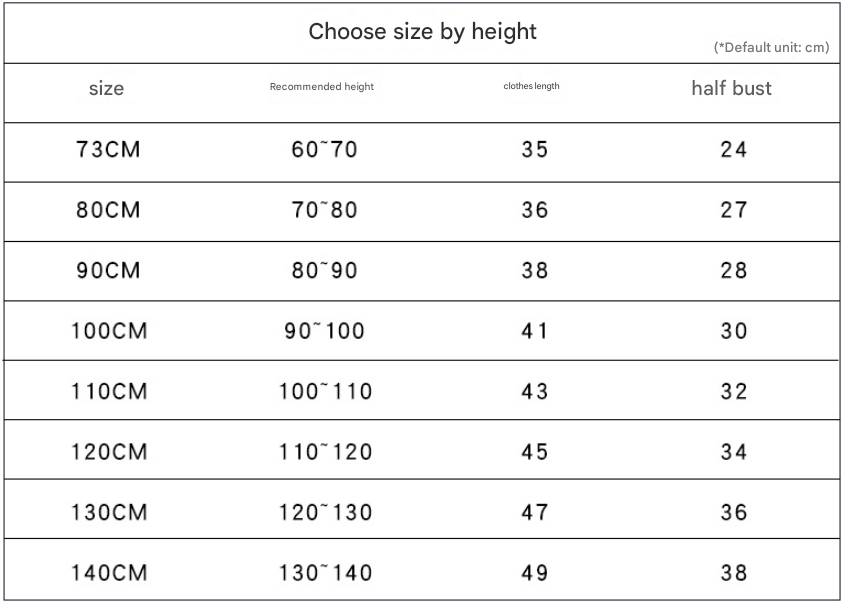
Task: Select the 'half bust' column header
Action: 731,88
